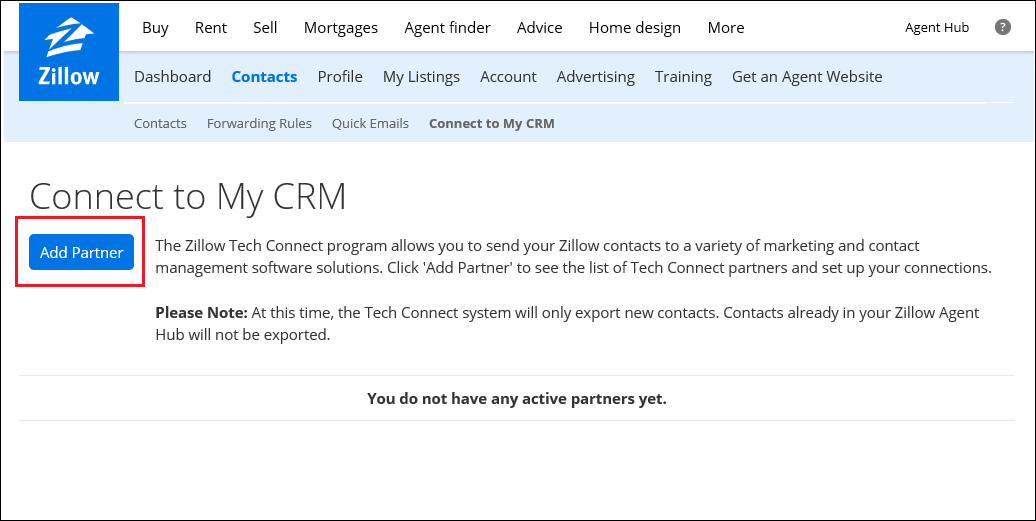Open the help question mark icon
Screen dimensions: 1036x521
click(1002, 27)
